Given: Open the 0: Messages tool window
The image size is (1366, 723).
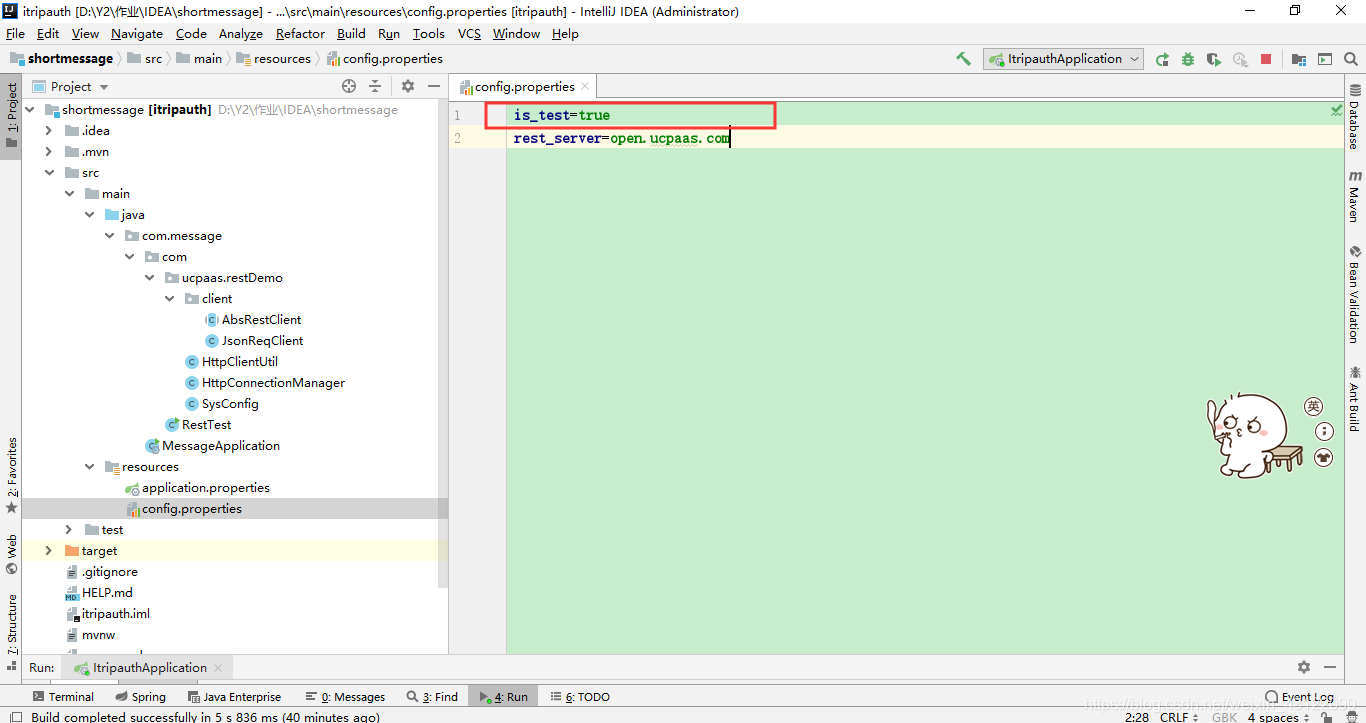Looking at the screenshot, I should pos(344,697).
